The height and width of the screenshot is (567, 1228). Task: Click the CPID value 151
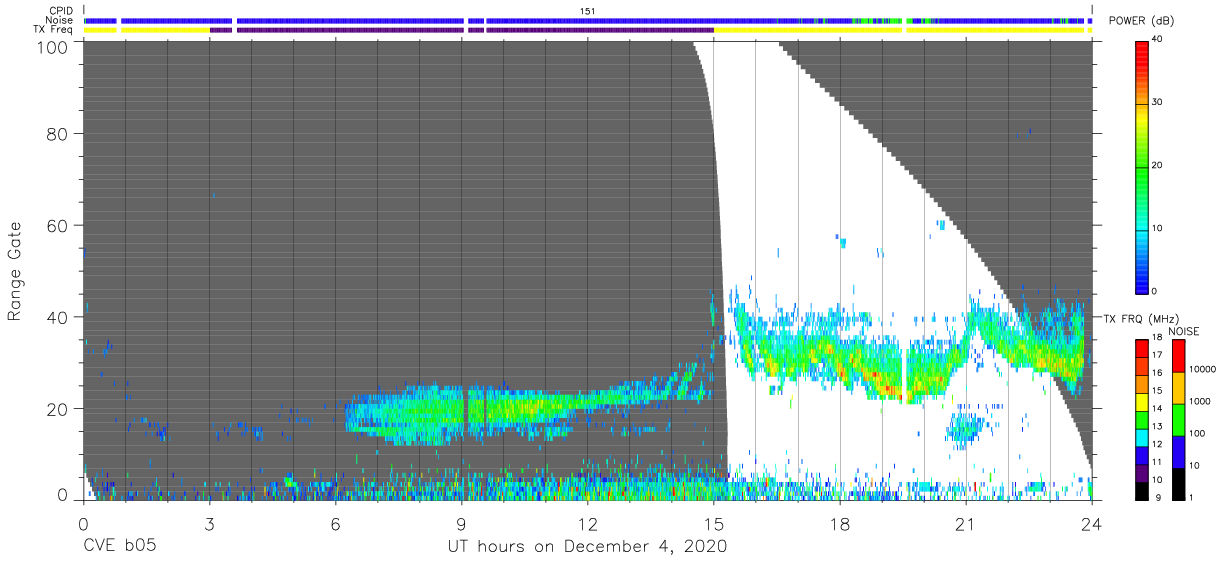(x=587, y=11)
